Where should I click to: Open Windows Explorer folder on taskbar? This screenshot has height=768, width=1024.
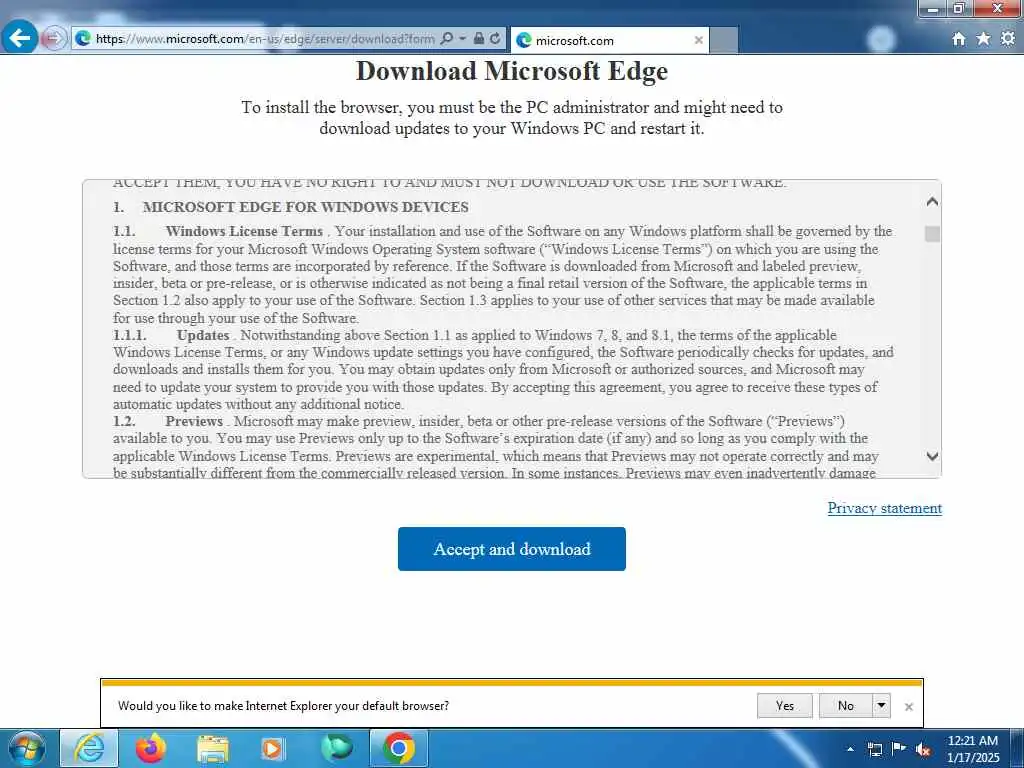point(213,749)
